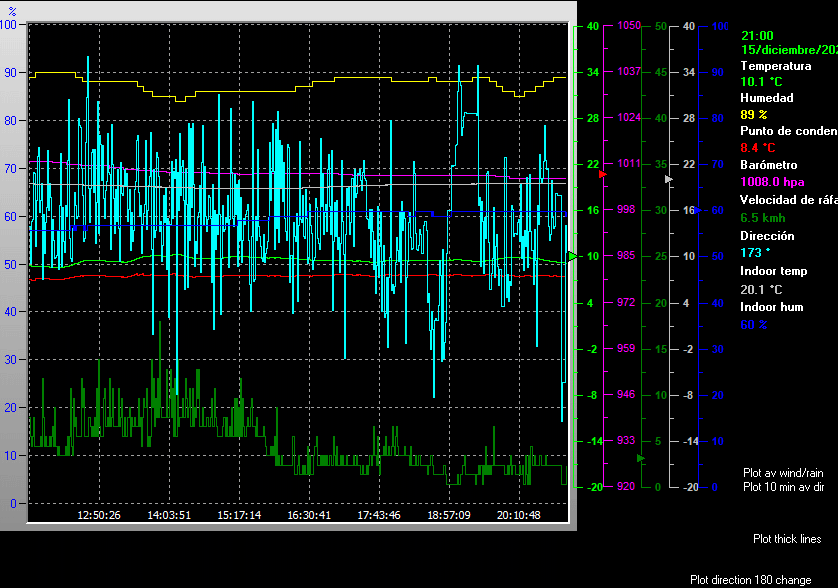Select the Temperatura label in the legend
This screenshot has width=838, height=588.
pos(775,66)
